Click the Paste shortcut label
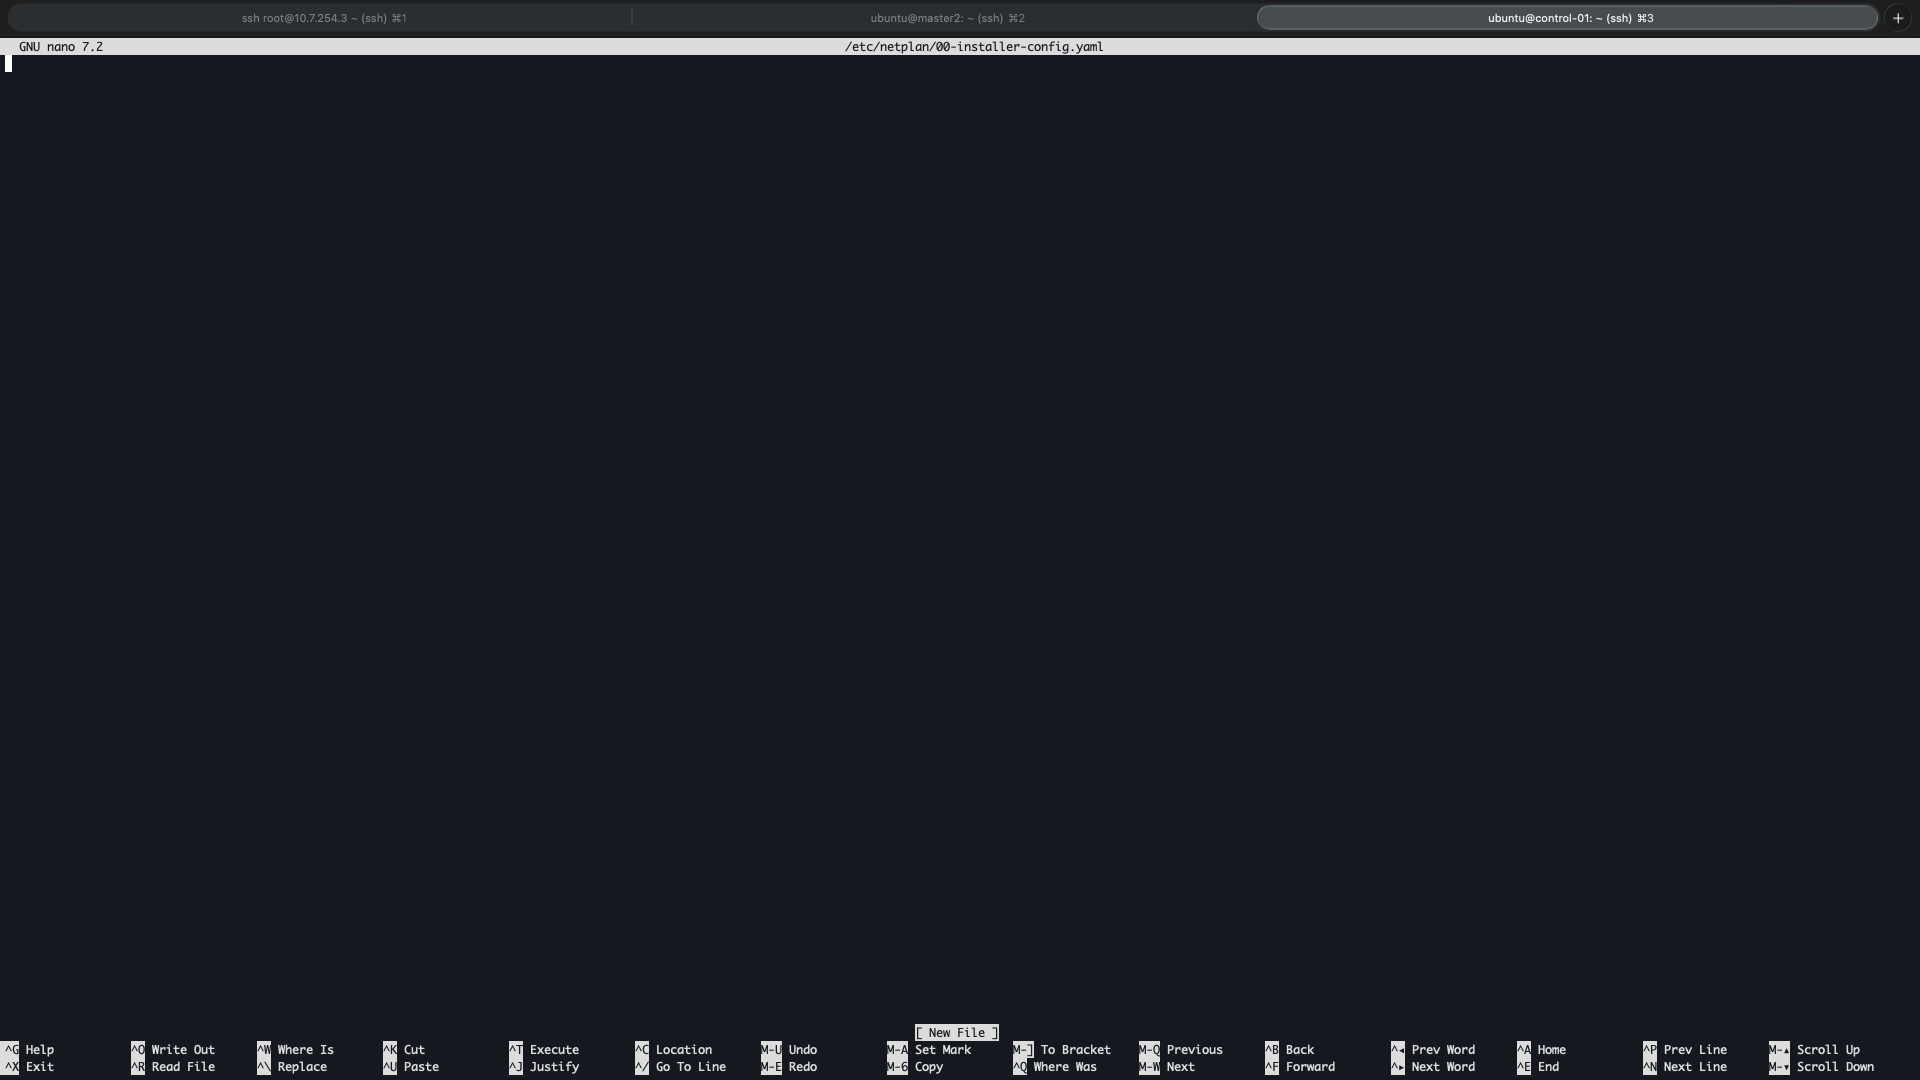This screenshot has height=1080, width=1920. point(421,1067)
